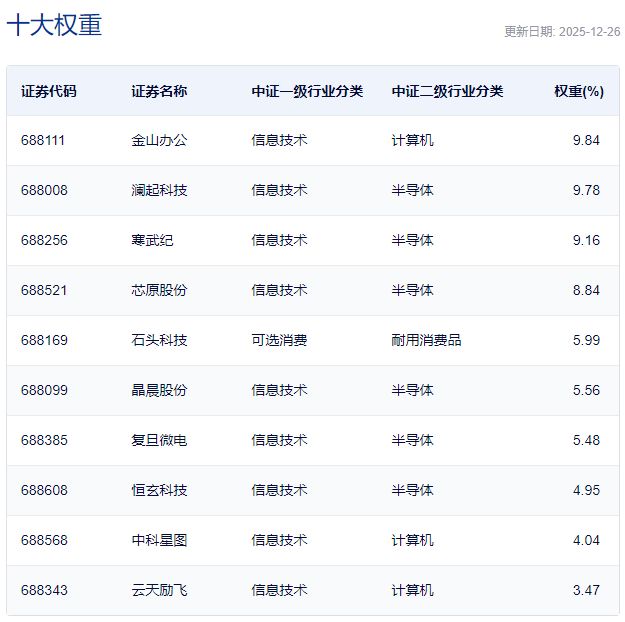Open stock 石头科技
The height and width of the screenshot is (622, 625).
tap(159, 340)
